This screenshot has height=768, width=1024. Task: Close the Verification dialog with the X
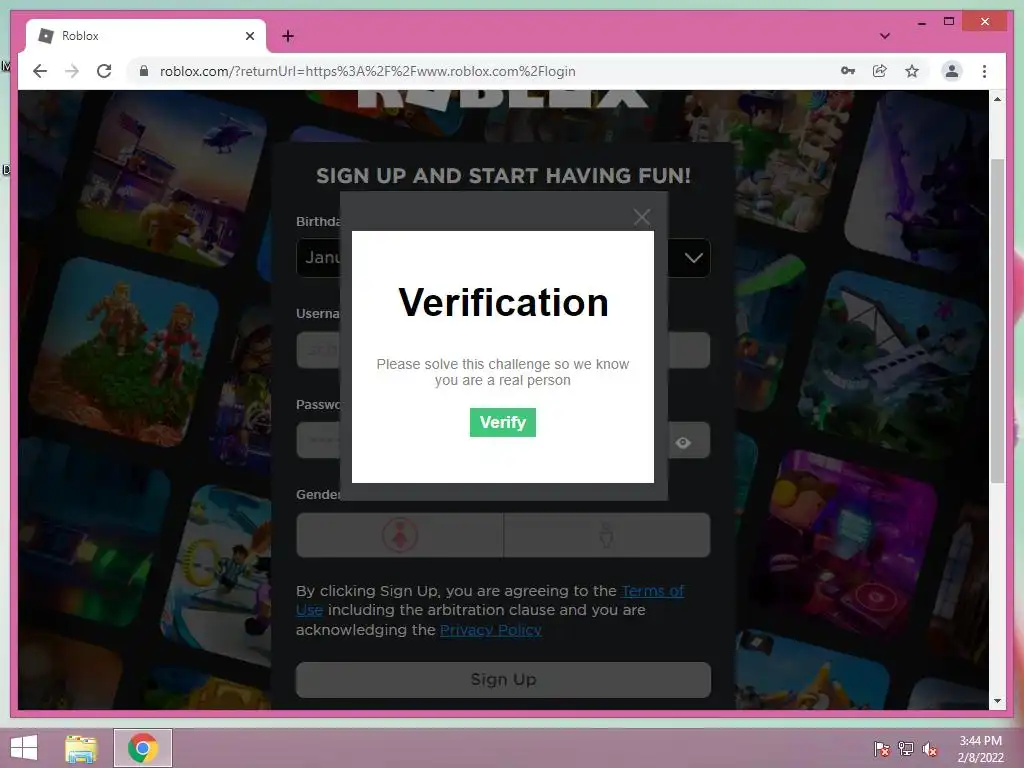point(642,217)
